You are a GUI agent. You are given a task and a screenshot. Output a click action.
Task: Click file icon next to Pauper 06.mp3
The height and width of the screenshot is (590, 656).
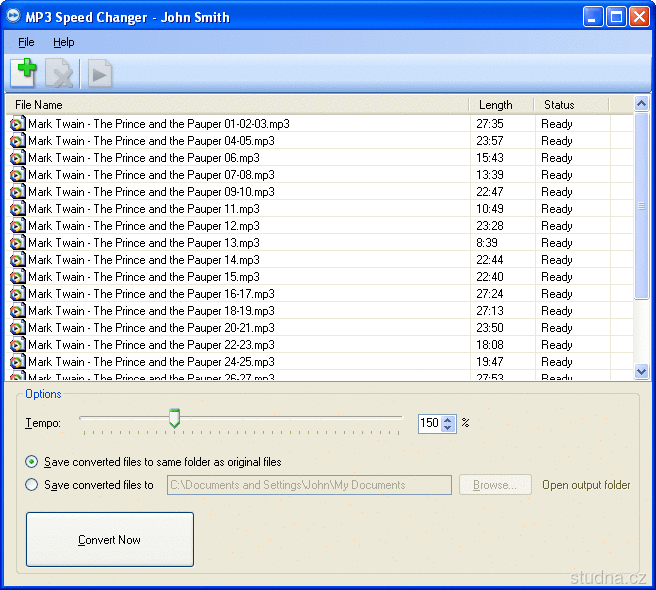point(17,158)
